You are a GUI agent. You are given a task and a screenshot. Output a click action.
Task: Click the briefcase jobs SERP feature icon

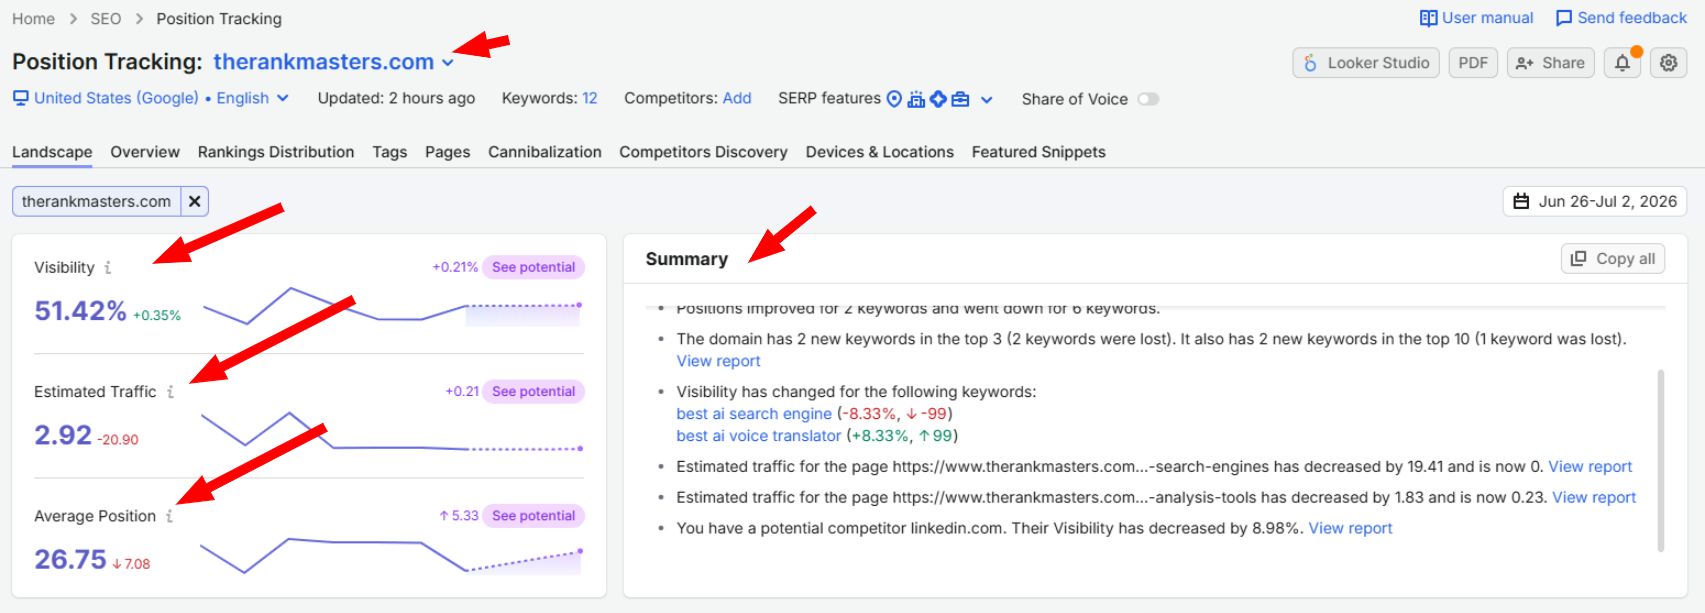[960, 98]
